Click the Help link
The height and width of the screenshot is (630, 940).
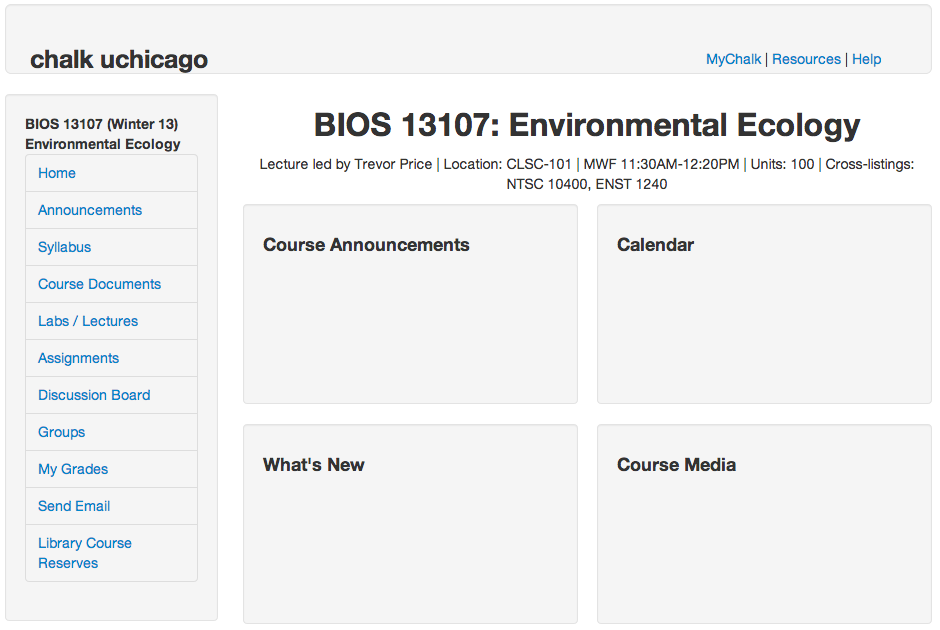[x=866, y=59]
